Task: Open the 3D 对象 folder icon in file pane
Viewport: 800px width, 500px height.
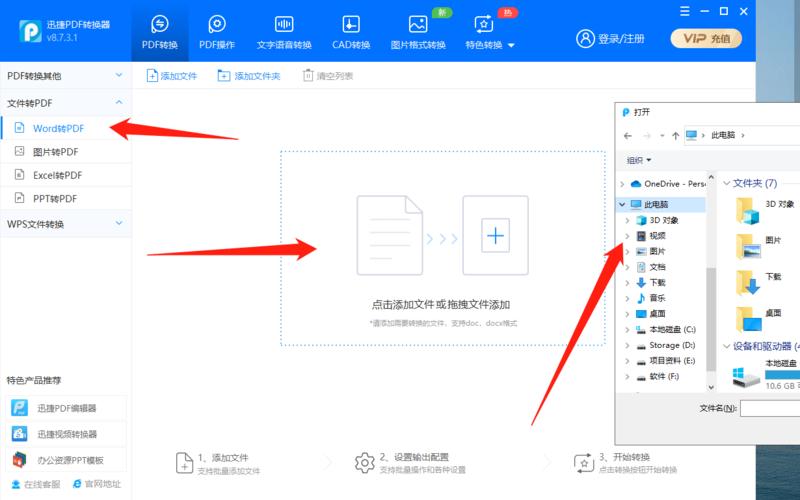Action: coord(747,210)
